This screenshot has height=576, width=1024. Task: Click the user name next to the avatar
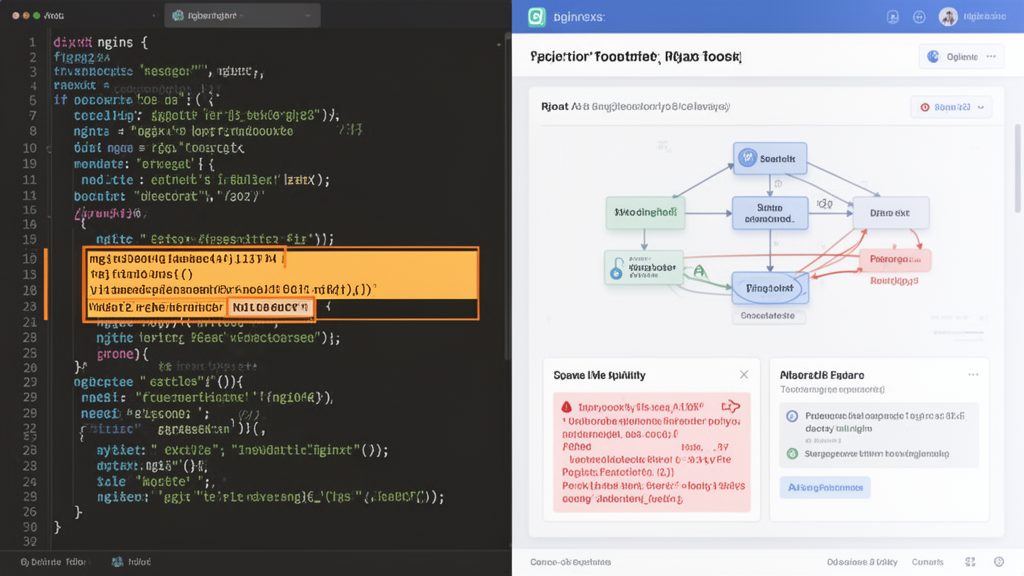click(x=984, y=16)
